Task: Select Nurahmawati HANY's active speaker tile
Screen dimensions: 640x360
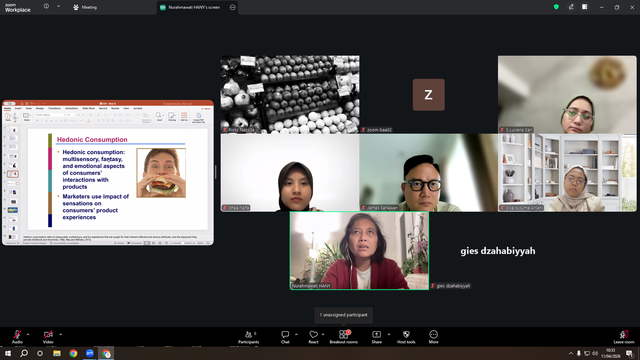Action: tap(359, 251)
